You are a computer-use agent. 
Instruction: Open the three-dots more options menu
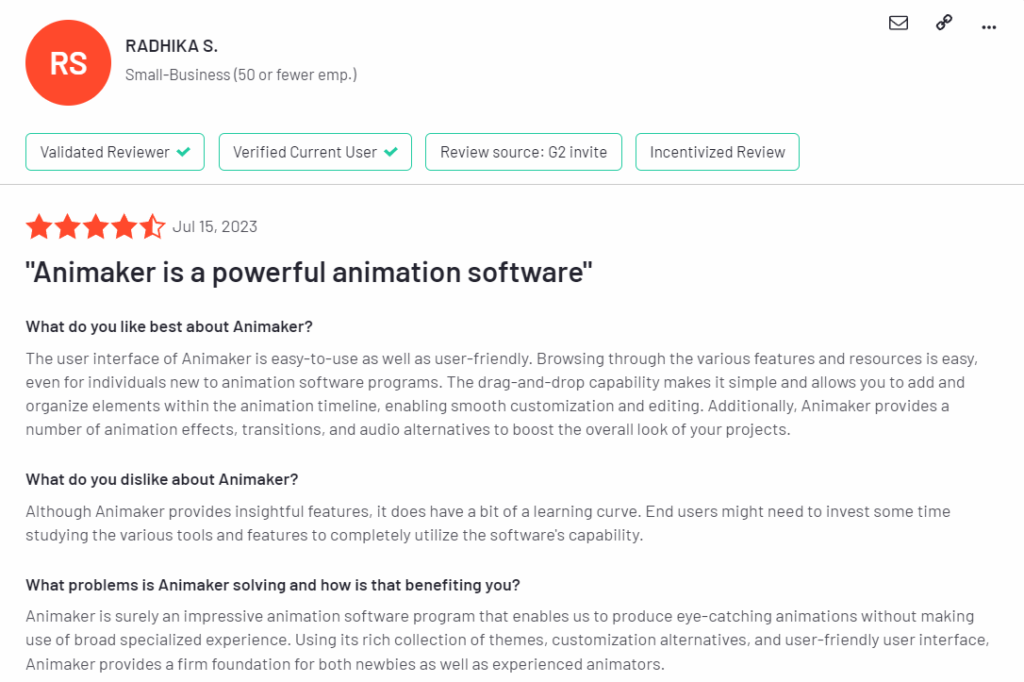(x=989, y=27)
